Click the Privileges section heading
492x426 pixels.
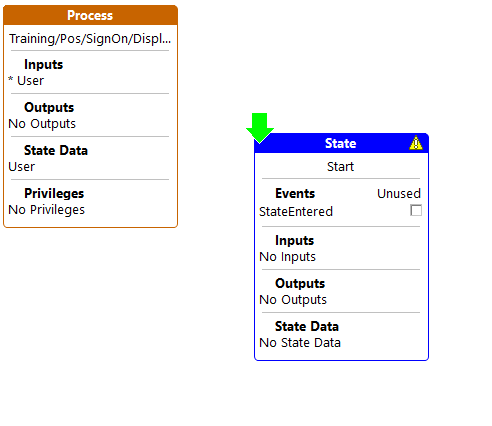[54, 193]
